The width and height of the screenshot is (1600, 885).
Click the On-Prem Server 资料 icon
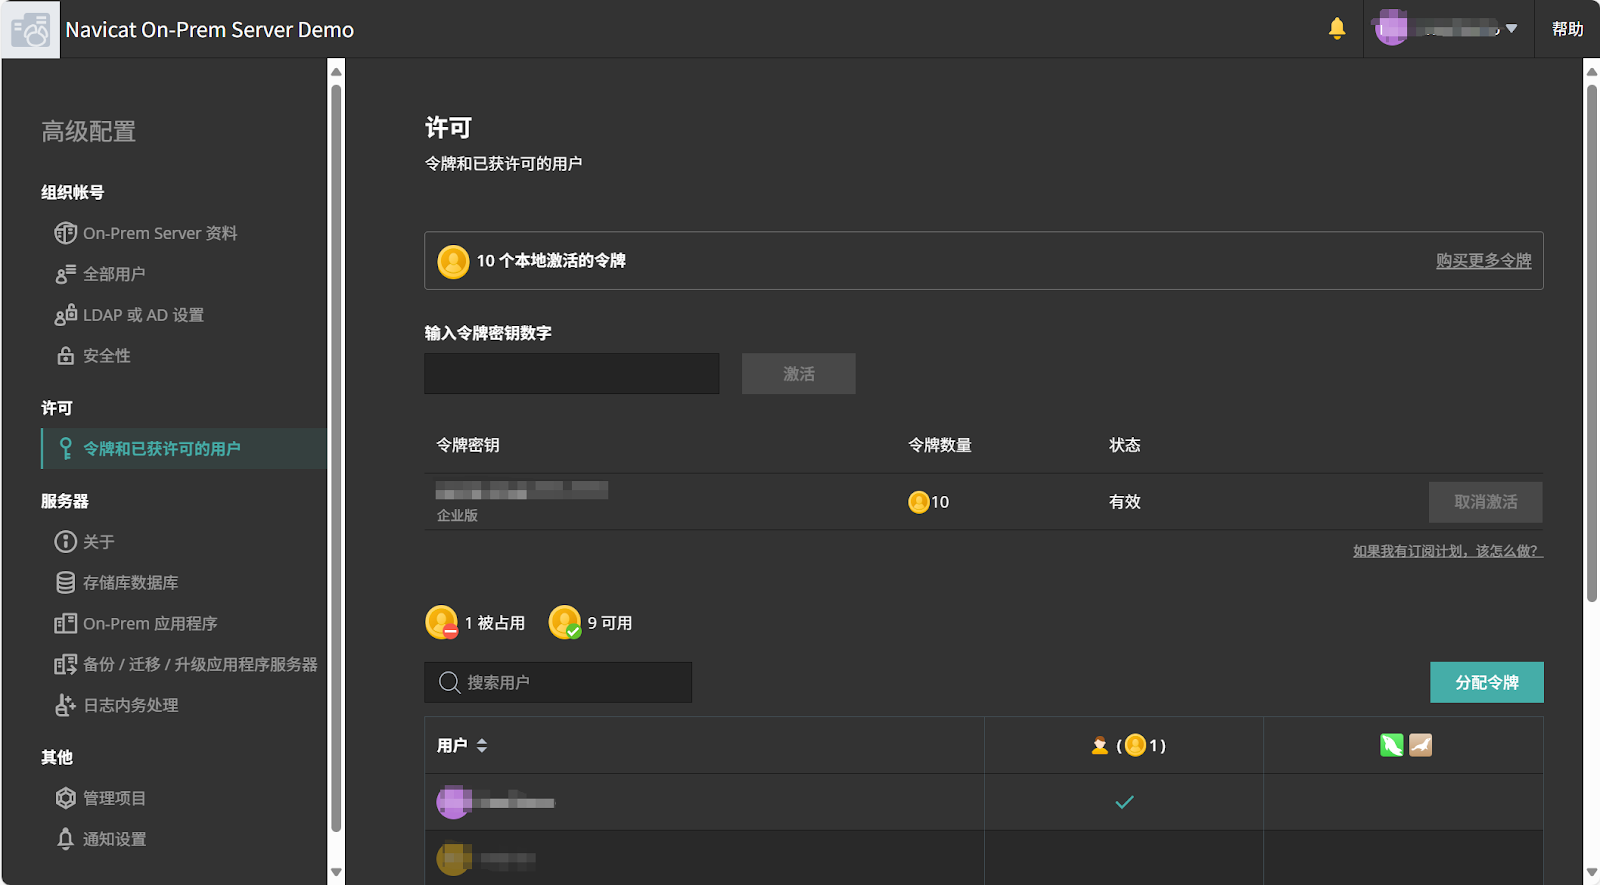coord(65,233)
